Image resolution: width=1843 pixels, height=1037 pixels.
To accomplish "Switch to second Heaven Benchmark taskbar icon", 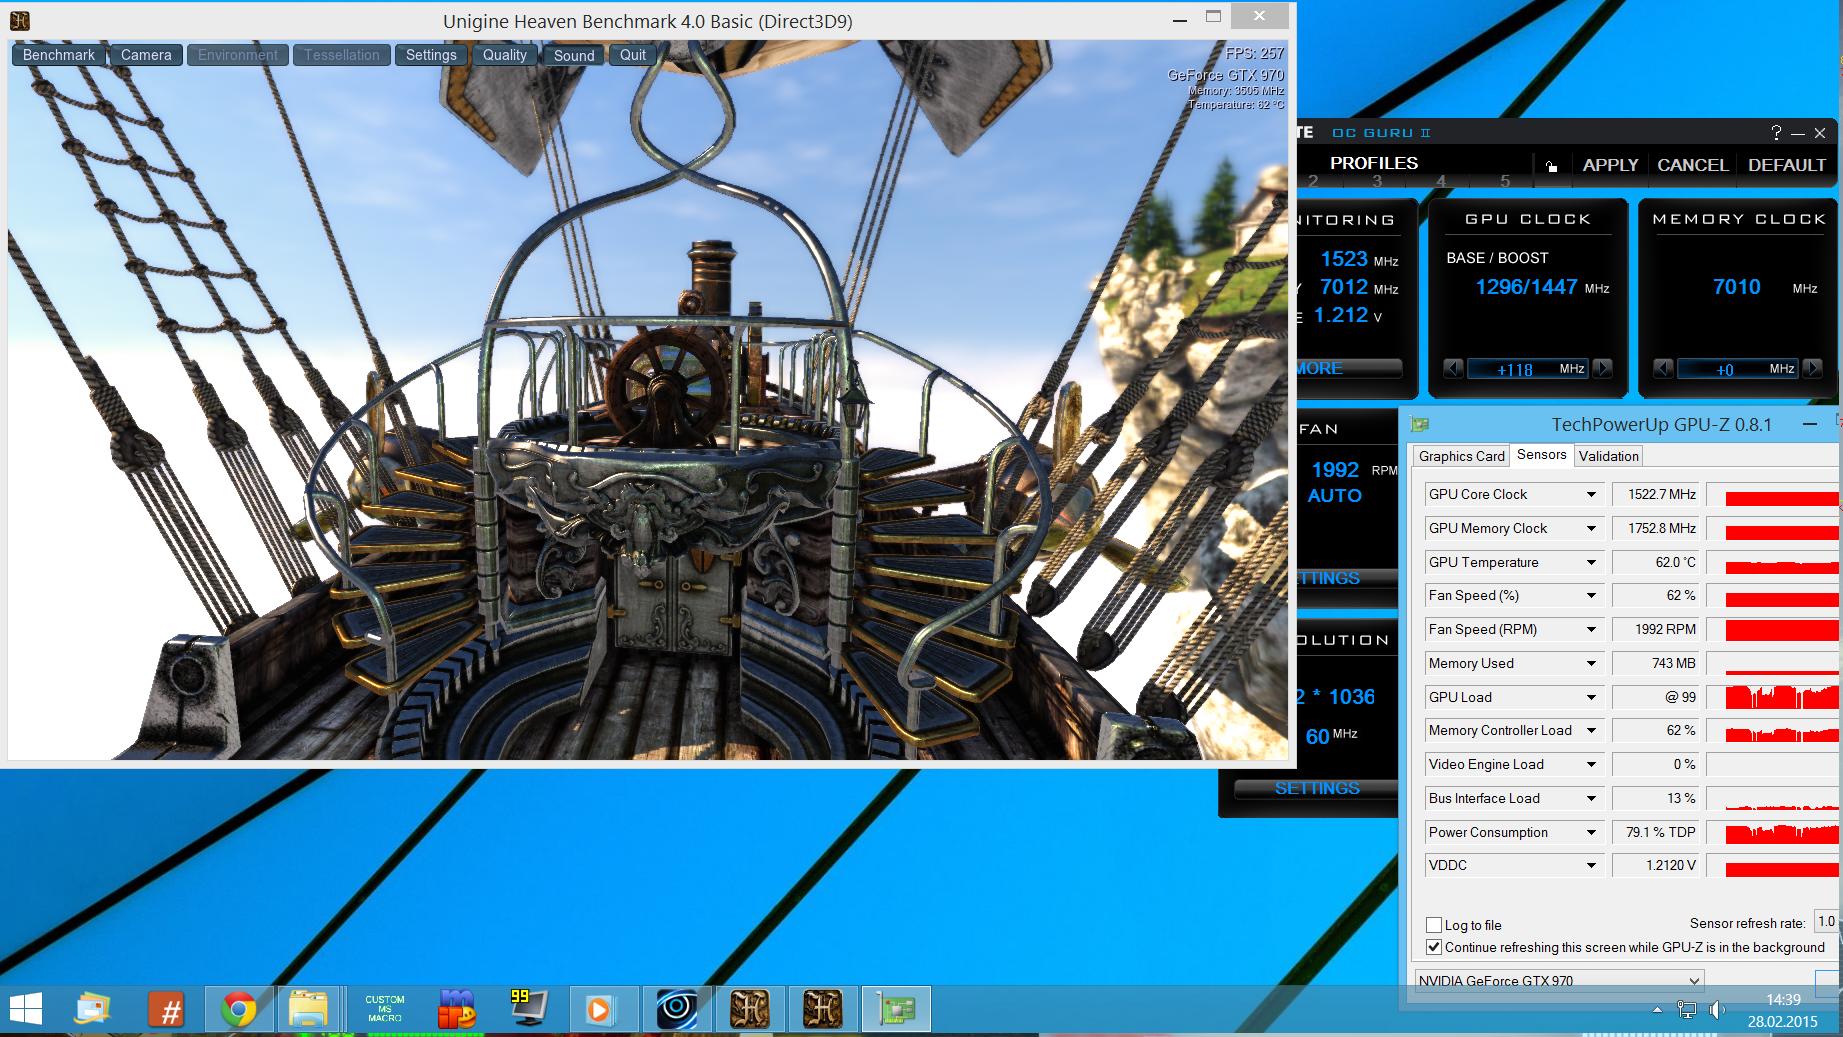I will click(822, 1010).
